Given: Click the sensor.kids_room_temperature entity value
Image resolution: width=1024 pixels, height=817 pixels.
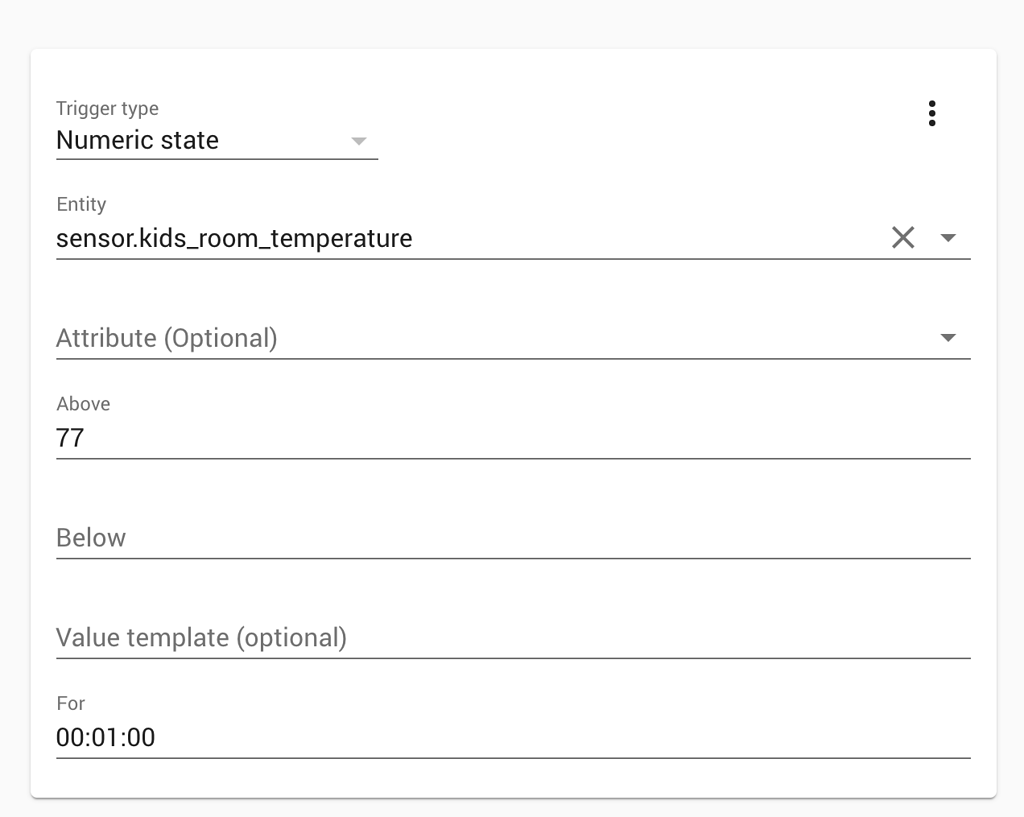Looking at the screenshot, I should [x=233, y=238].
